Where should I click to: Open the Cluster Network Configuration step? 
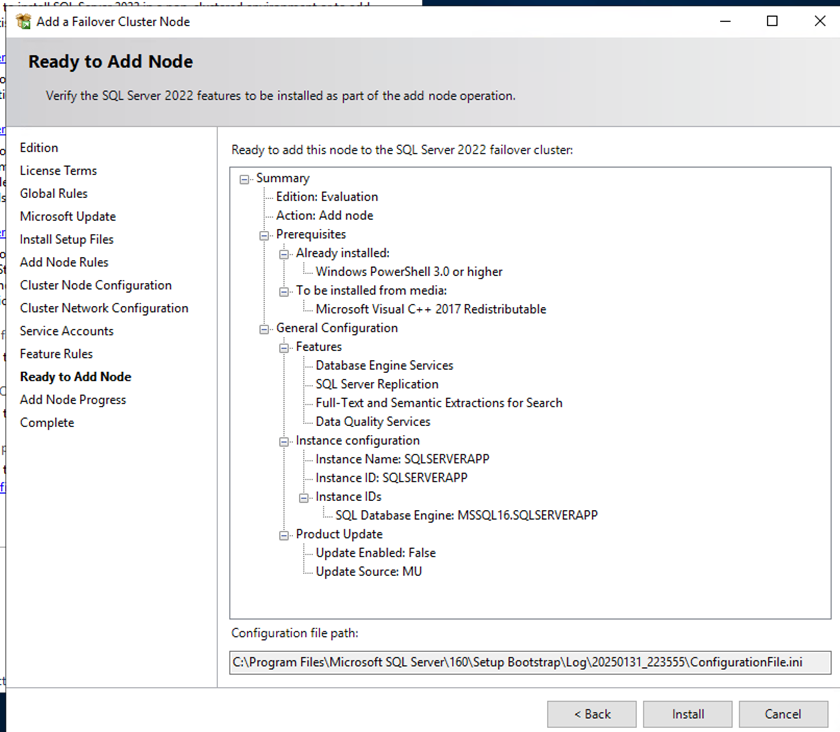coord(104,308)
